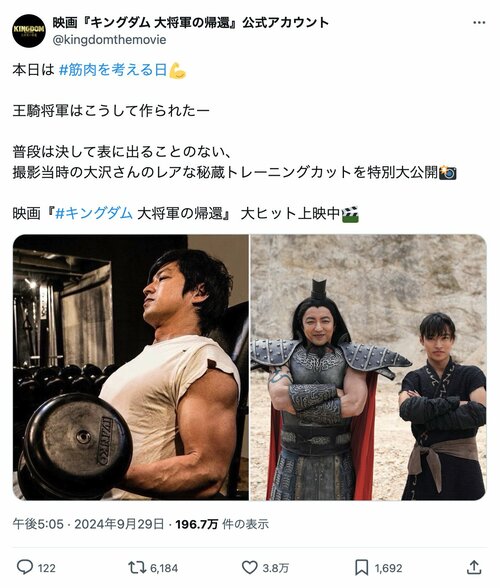The width and height of the screenshot is (500, 588).
Task: Click the 3.8万 likes count
Action: coord(276,568)
